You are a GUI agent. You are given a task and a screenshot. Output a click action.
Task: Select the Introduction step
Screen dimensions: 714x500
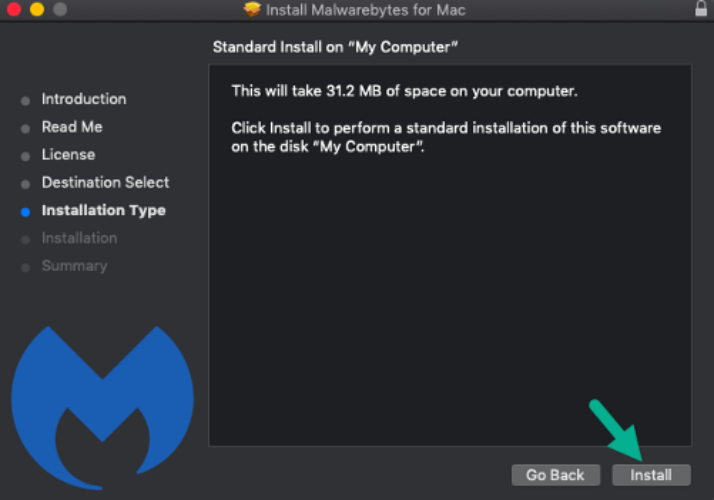[x=84, y=99]
